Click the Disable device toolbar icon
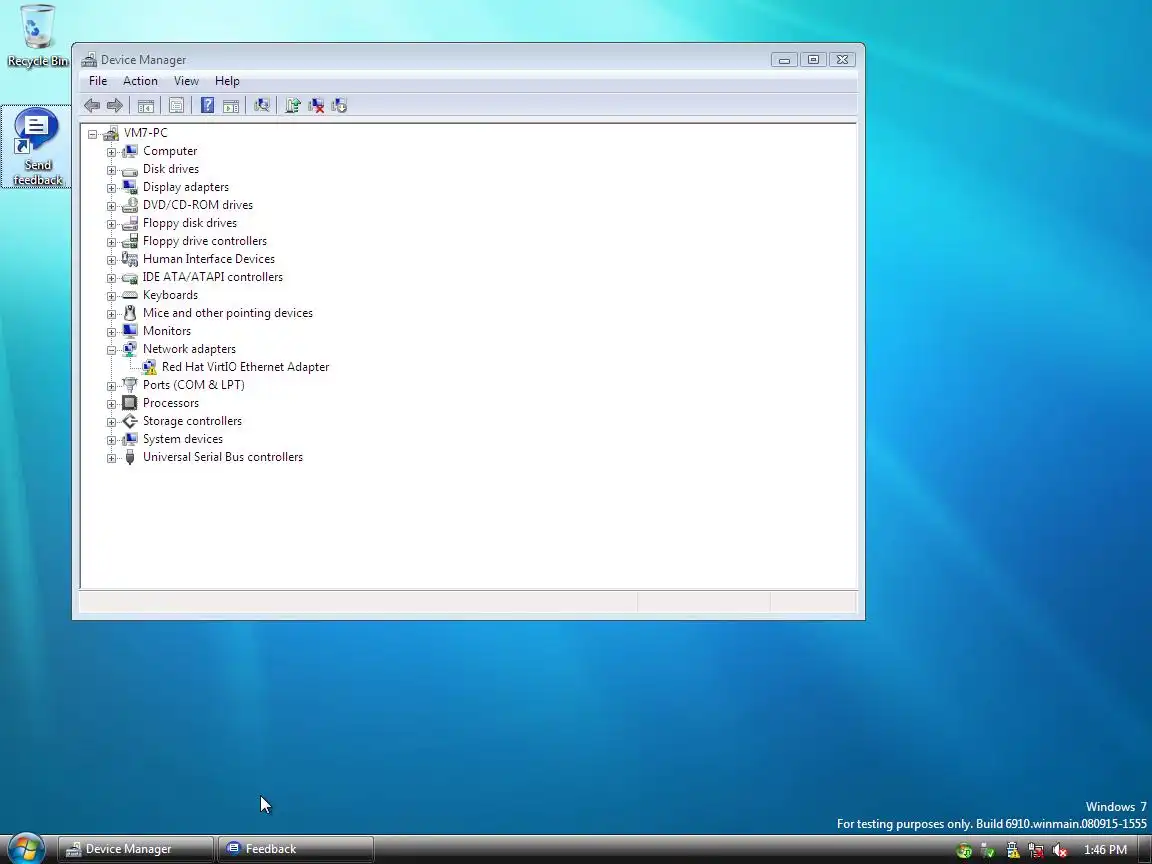The image size is (1152, 864). coord(339,106)
